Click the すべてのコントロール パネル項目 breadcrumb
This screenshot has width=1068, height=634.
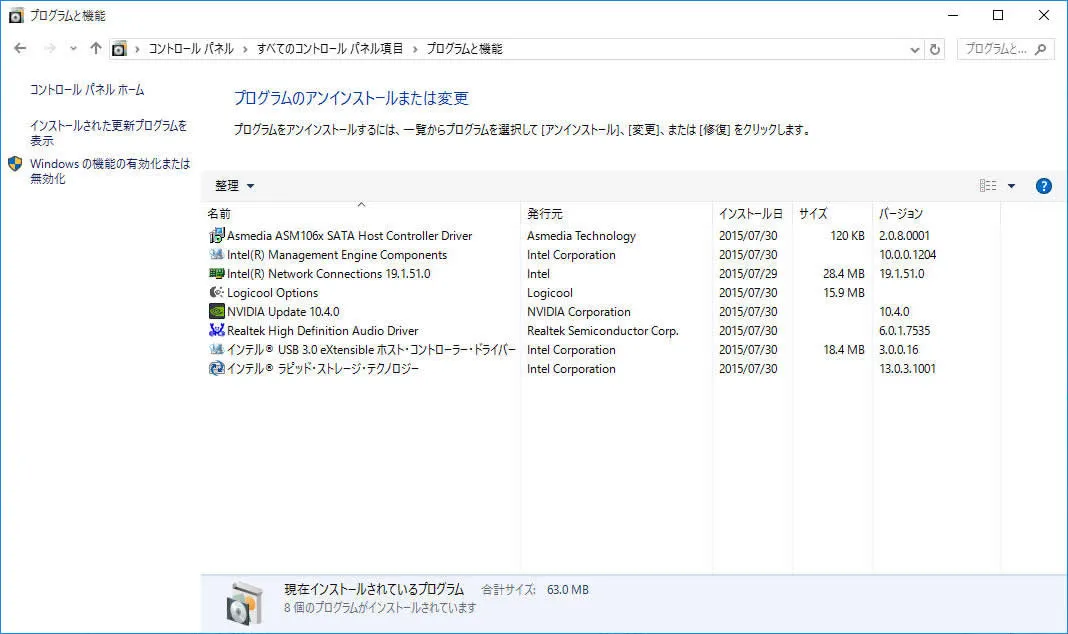coord(330,49)
